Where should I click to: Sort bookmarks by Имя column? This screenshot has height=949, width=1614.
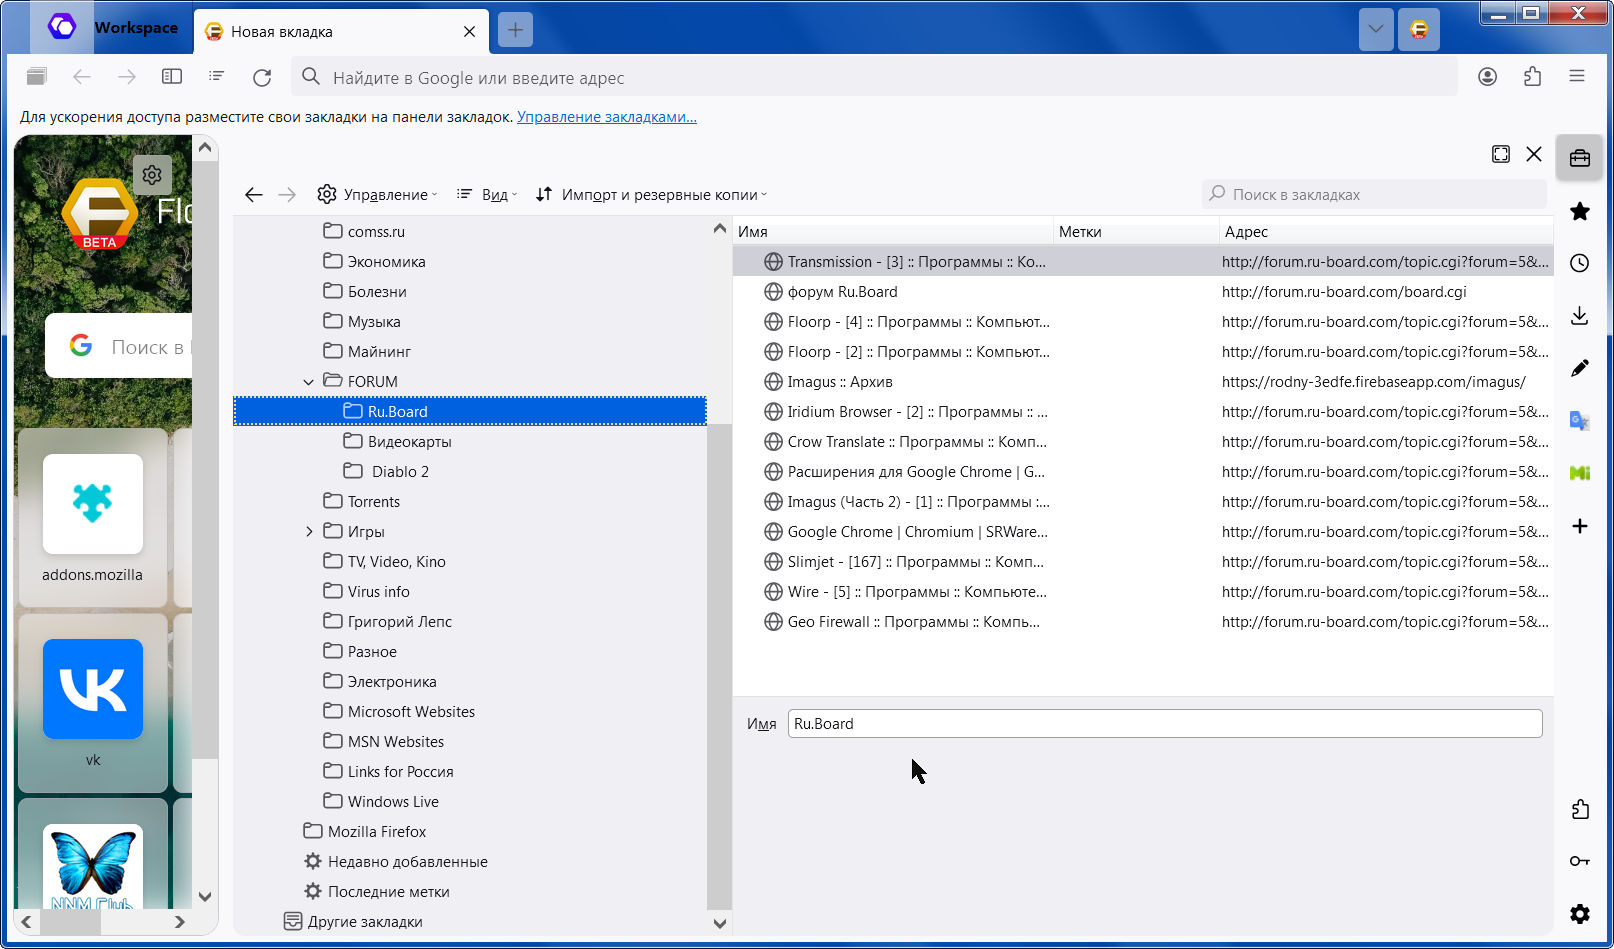click(893, 231)
